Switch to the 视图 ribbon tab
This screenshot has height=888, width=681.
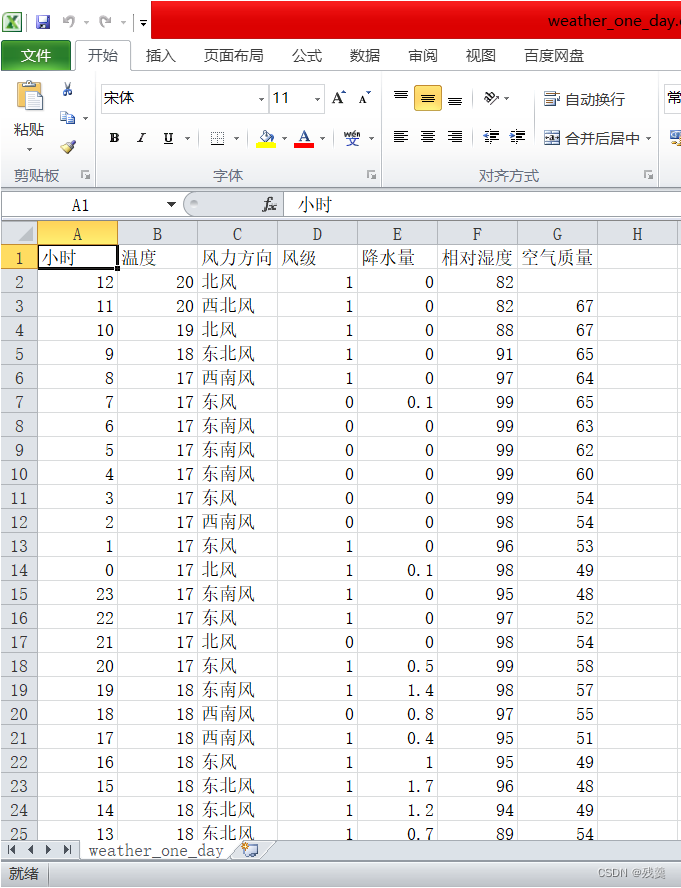coord(480,56)
